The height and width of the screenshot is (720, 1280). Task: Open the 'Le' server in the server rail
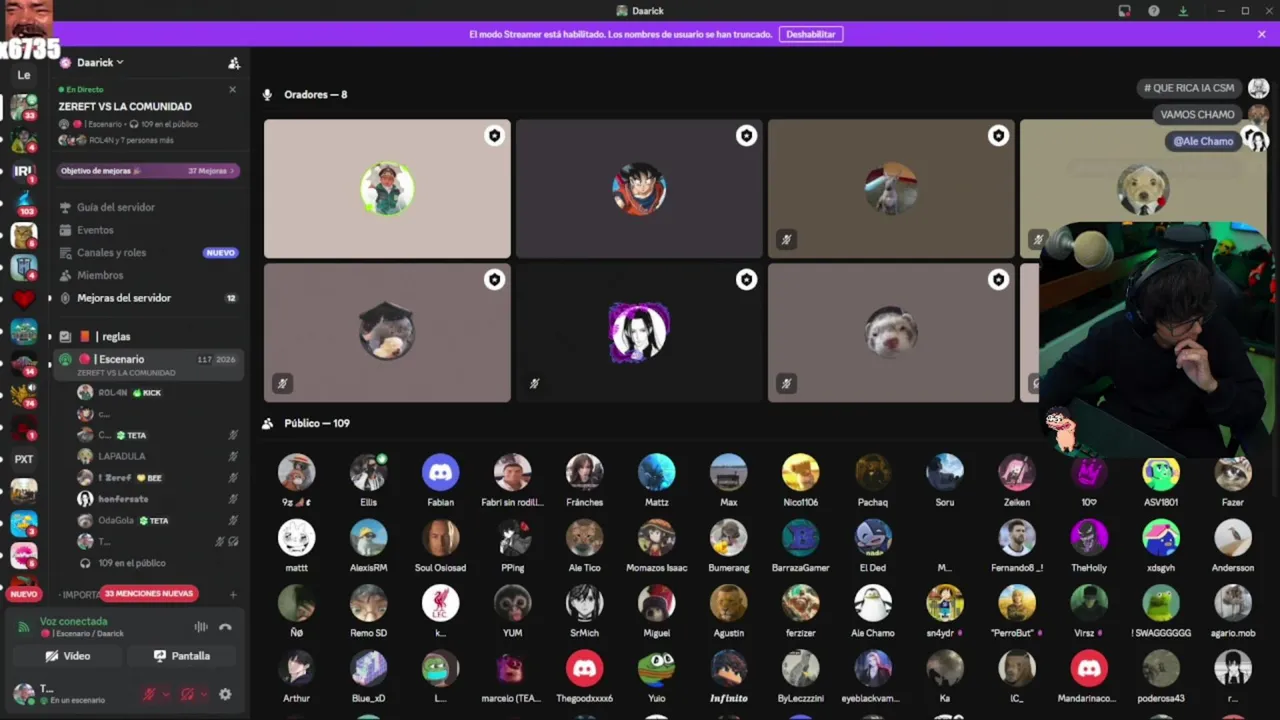point(24,75)
